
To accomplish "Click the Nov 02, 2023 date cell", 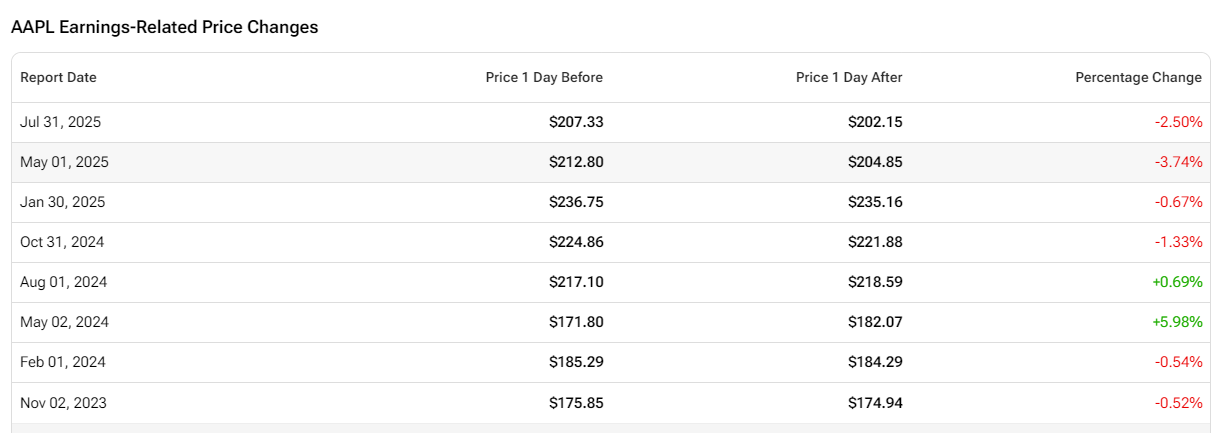I will (x=63, y=403).
